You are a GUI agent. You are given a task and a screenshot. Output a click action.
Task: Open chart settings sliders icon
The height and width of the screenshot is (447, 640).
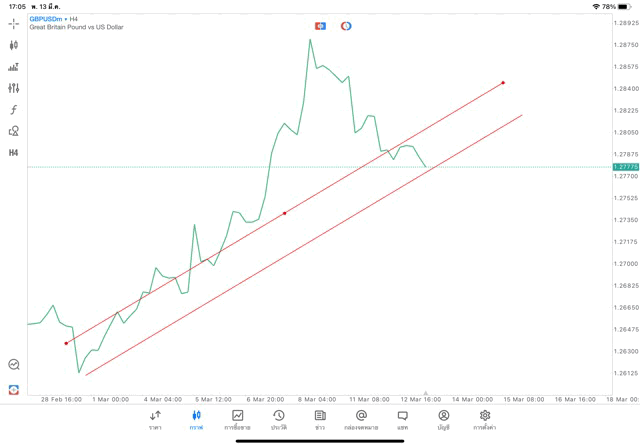[x=14, y=88]
